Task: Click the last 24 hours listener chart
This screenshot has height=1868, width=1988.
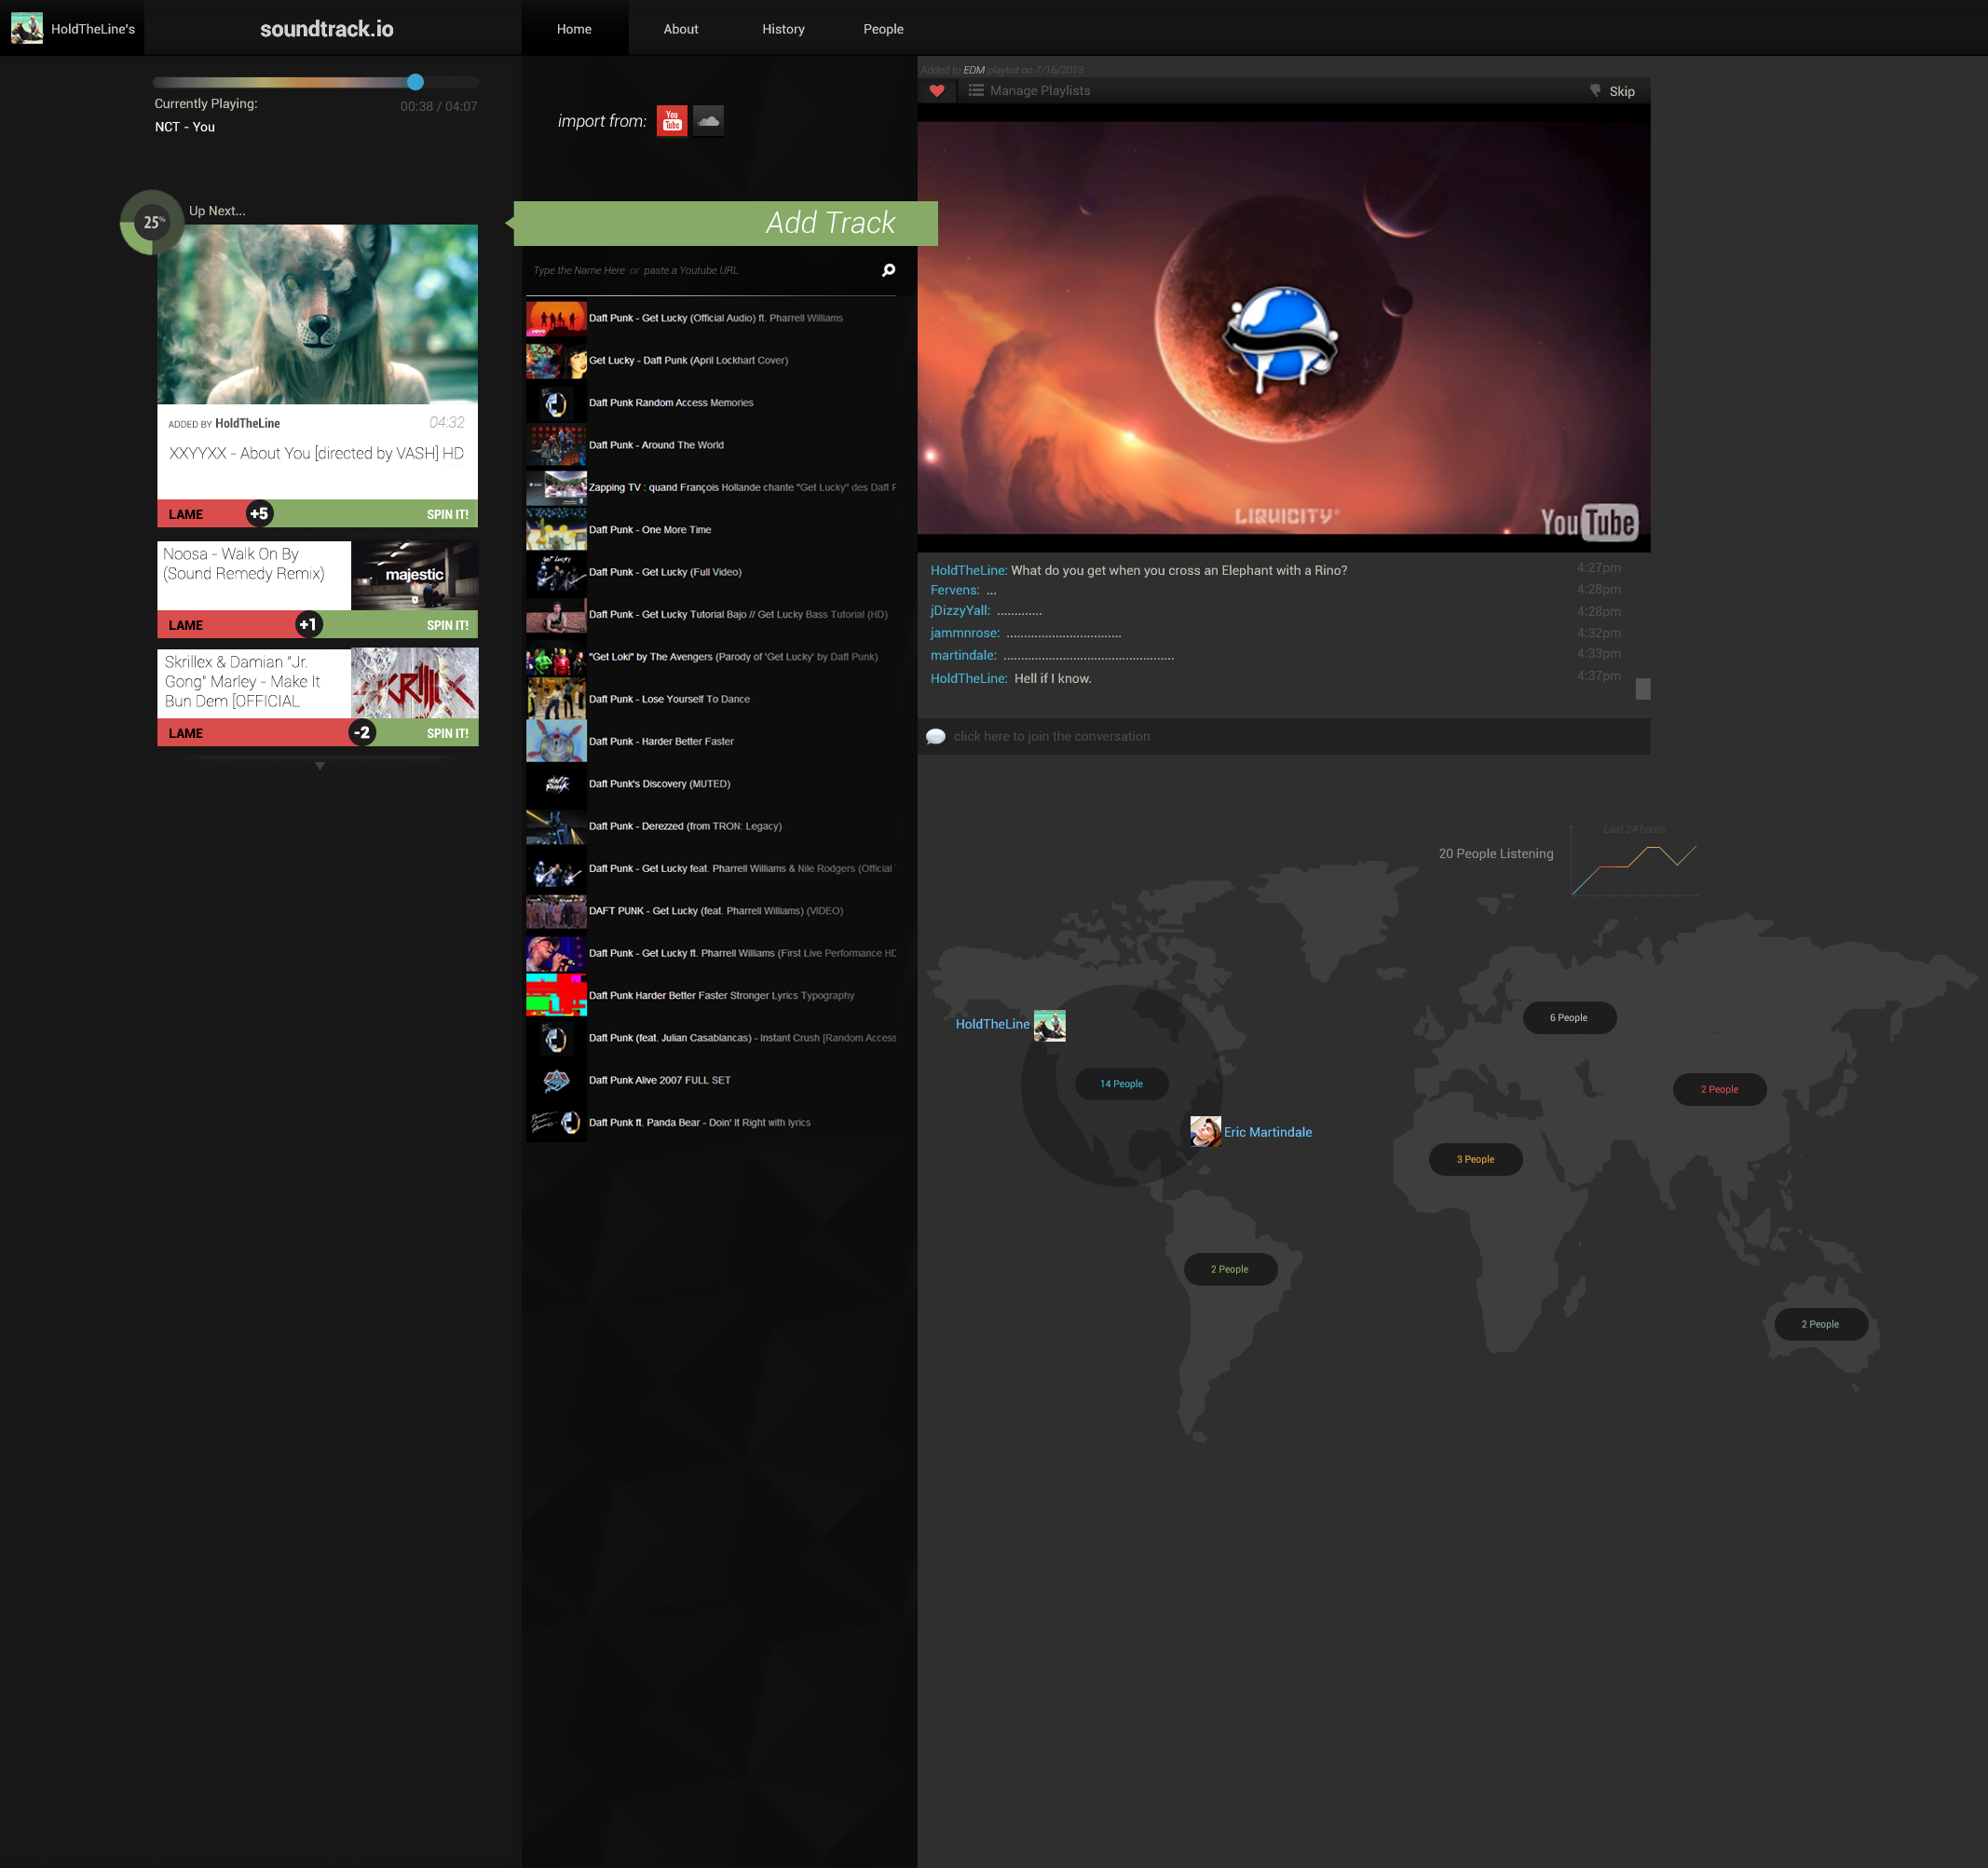Action: pos(1634,862)
